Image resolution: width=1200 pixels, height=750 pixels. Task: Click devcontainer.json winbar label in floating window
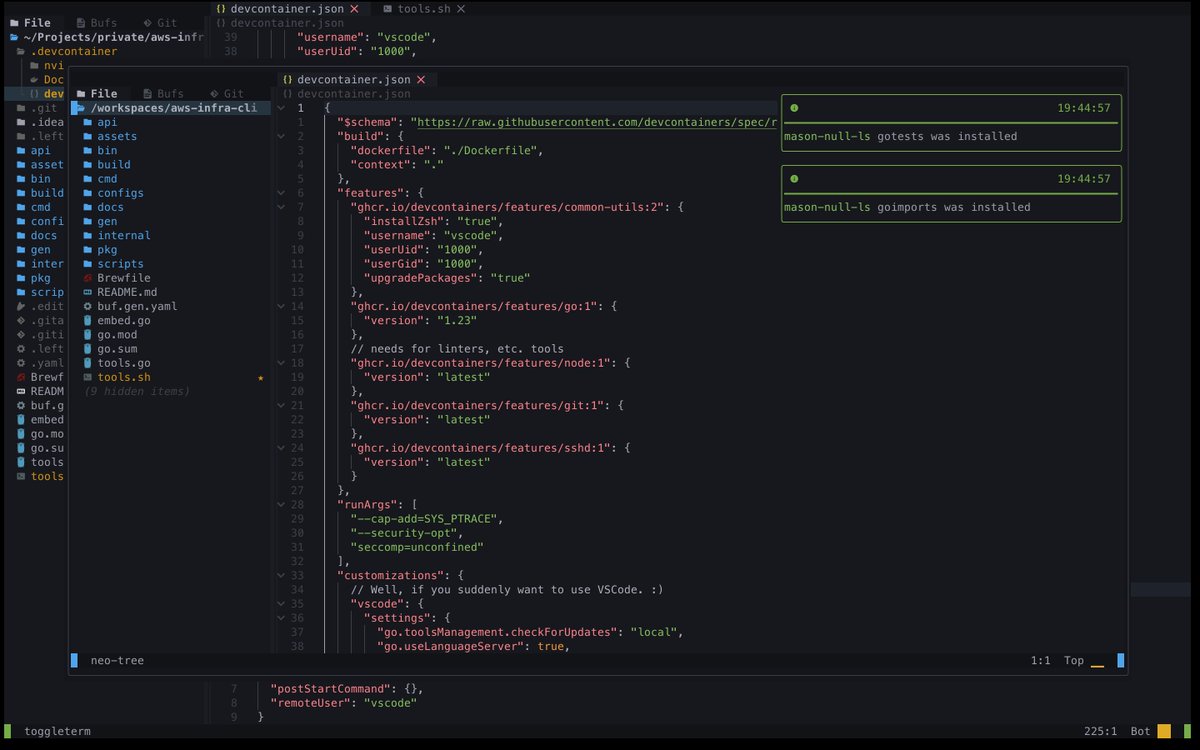pos(347,94)
